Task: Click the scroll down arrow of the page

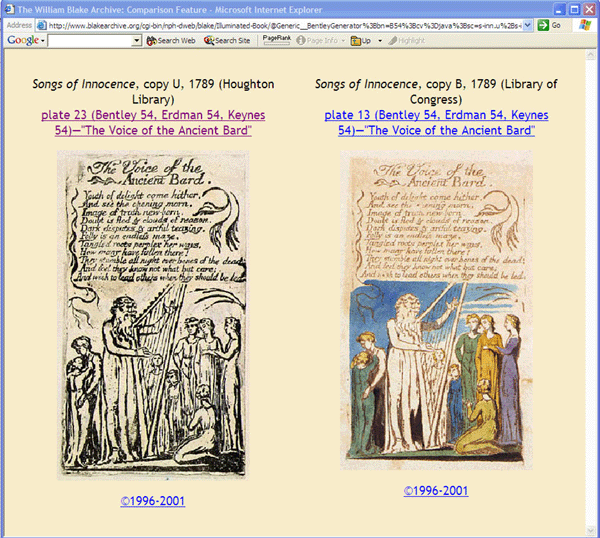Action: tap(590, 530)
